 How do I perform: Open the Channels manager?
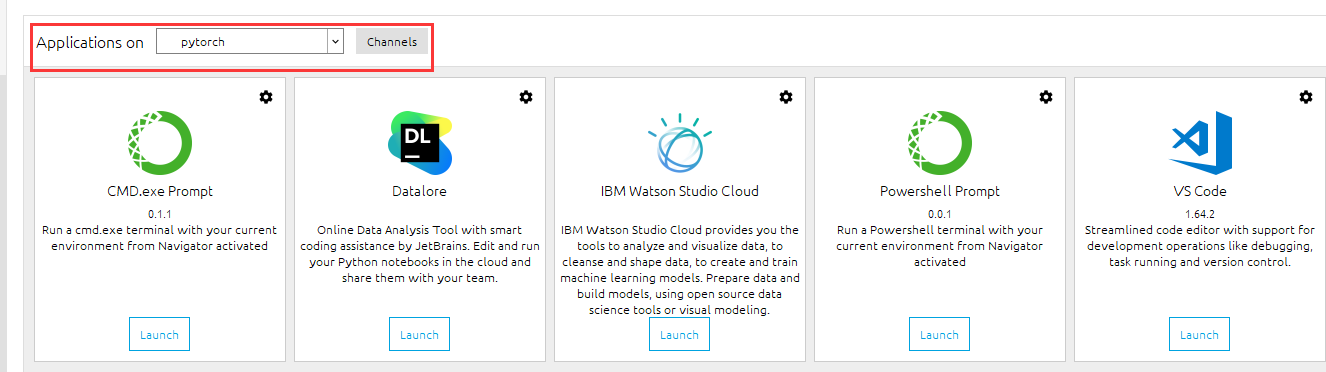click(392, 42)
